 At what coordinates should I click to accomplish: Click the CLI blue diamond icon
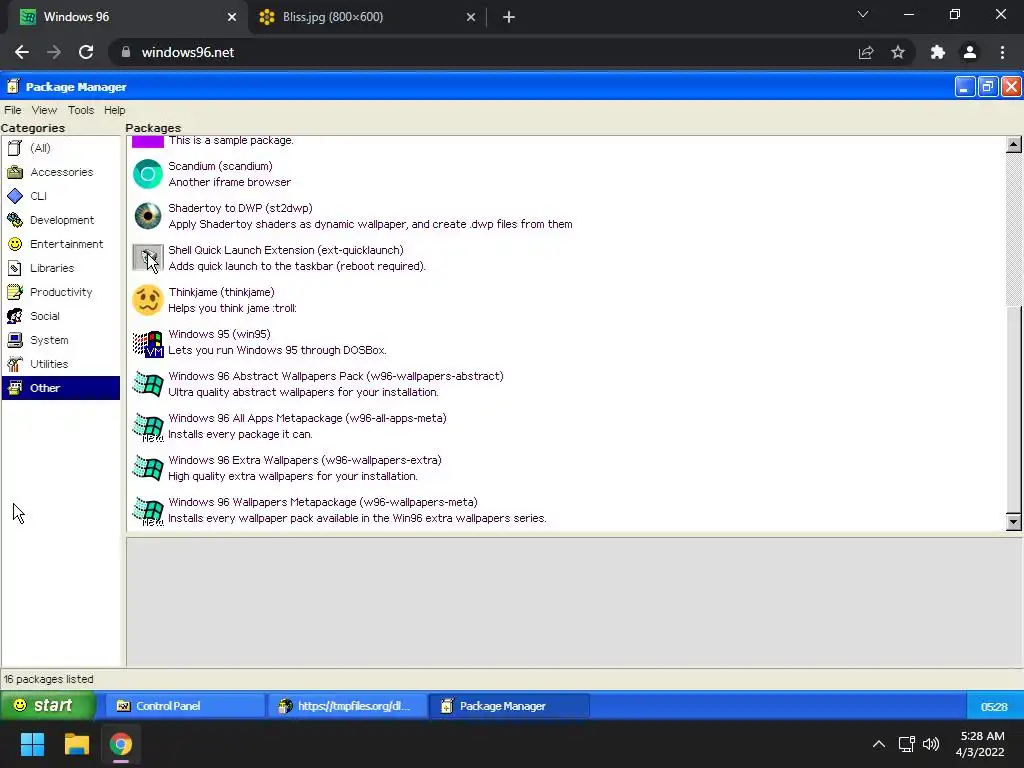pos(14,196)
